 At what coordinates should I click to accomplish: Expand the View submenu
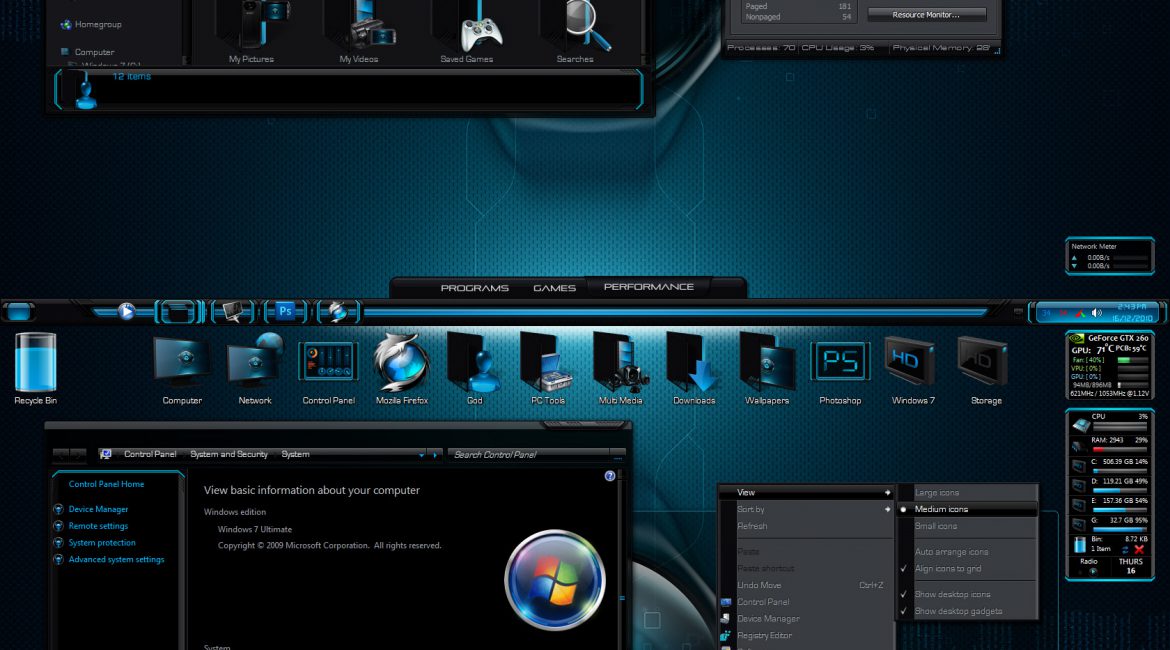point(807,493)
